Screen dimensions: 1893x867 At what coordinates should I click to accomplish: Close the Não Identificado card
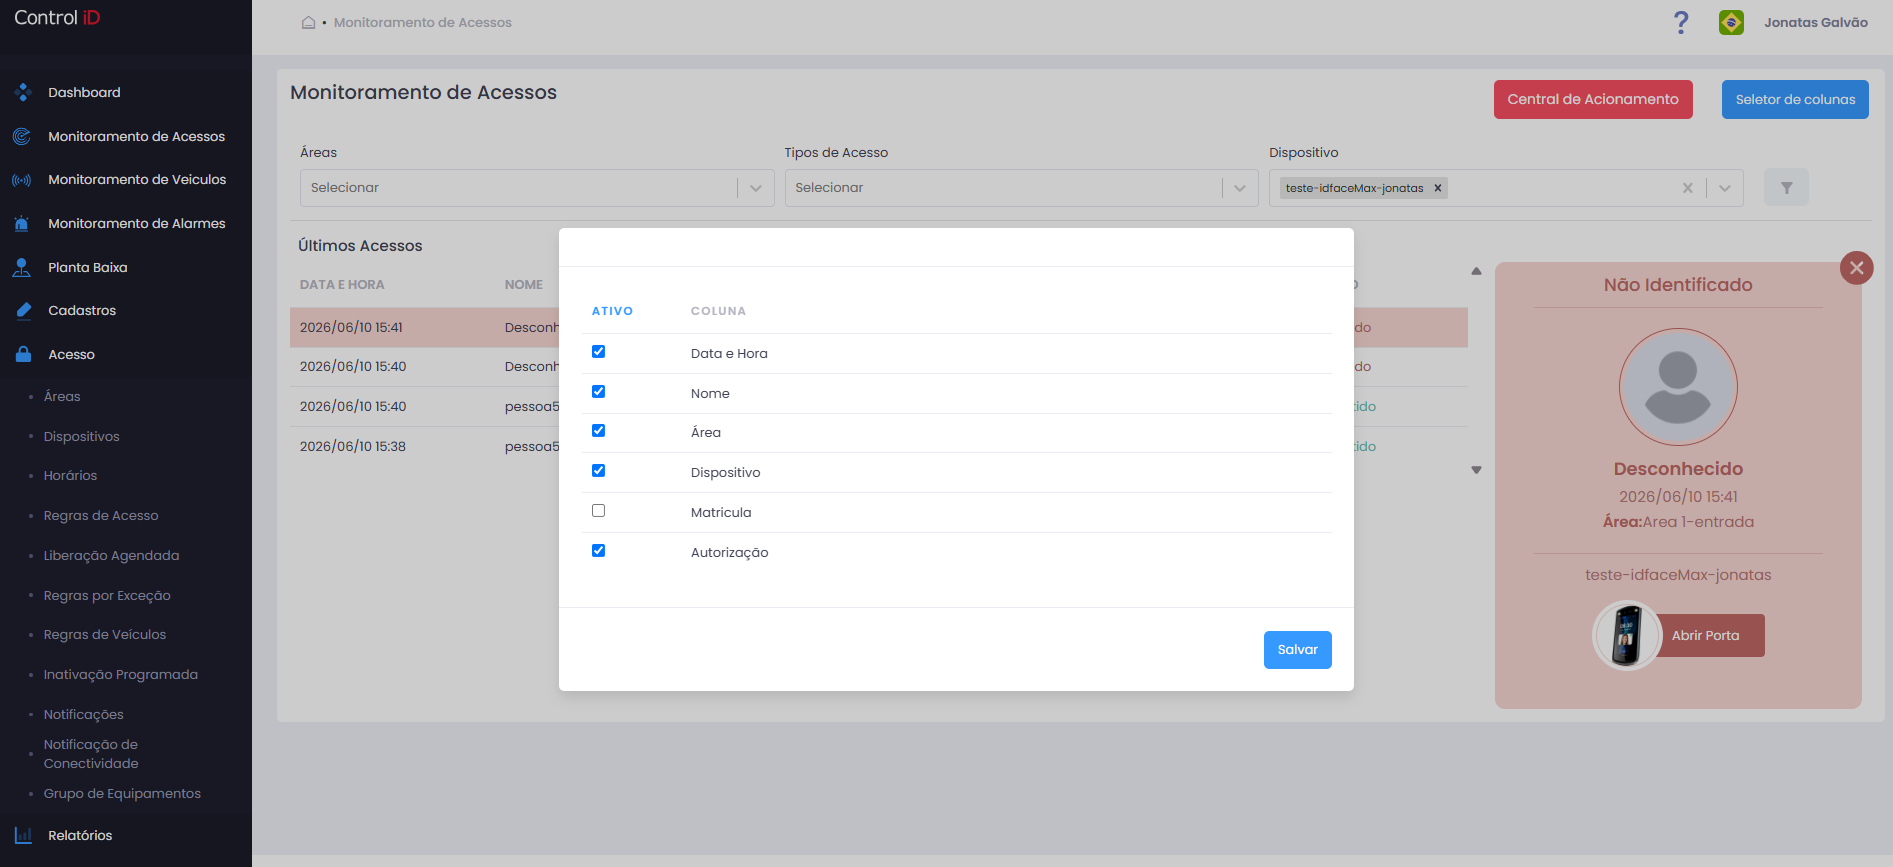coord(1857,267)
